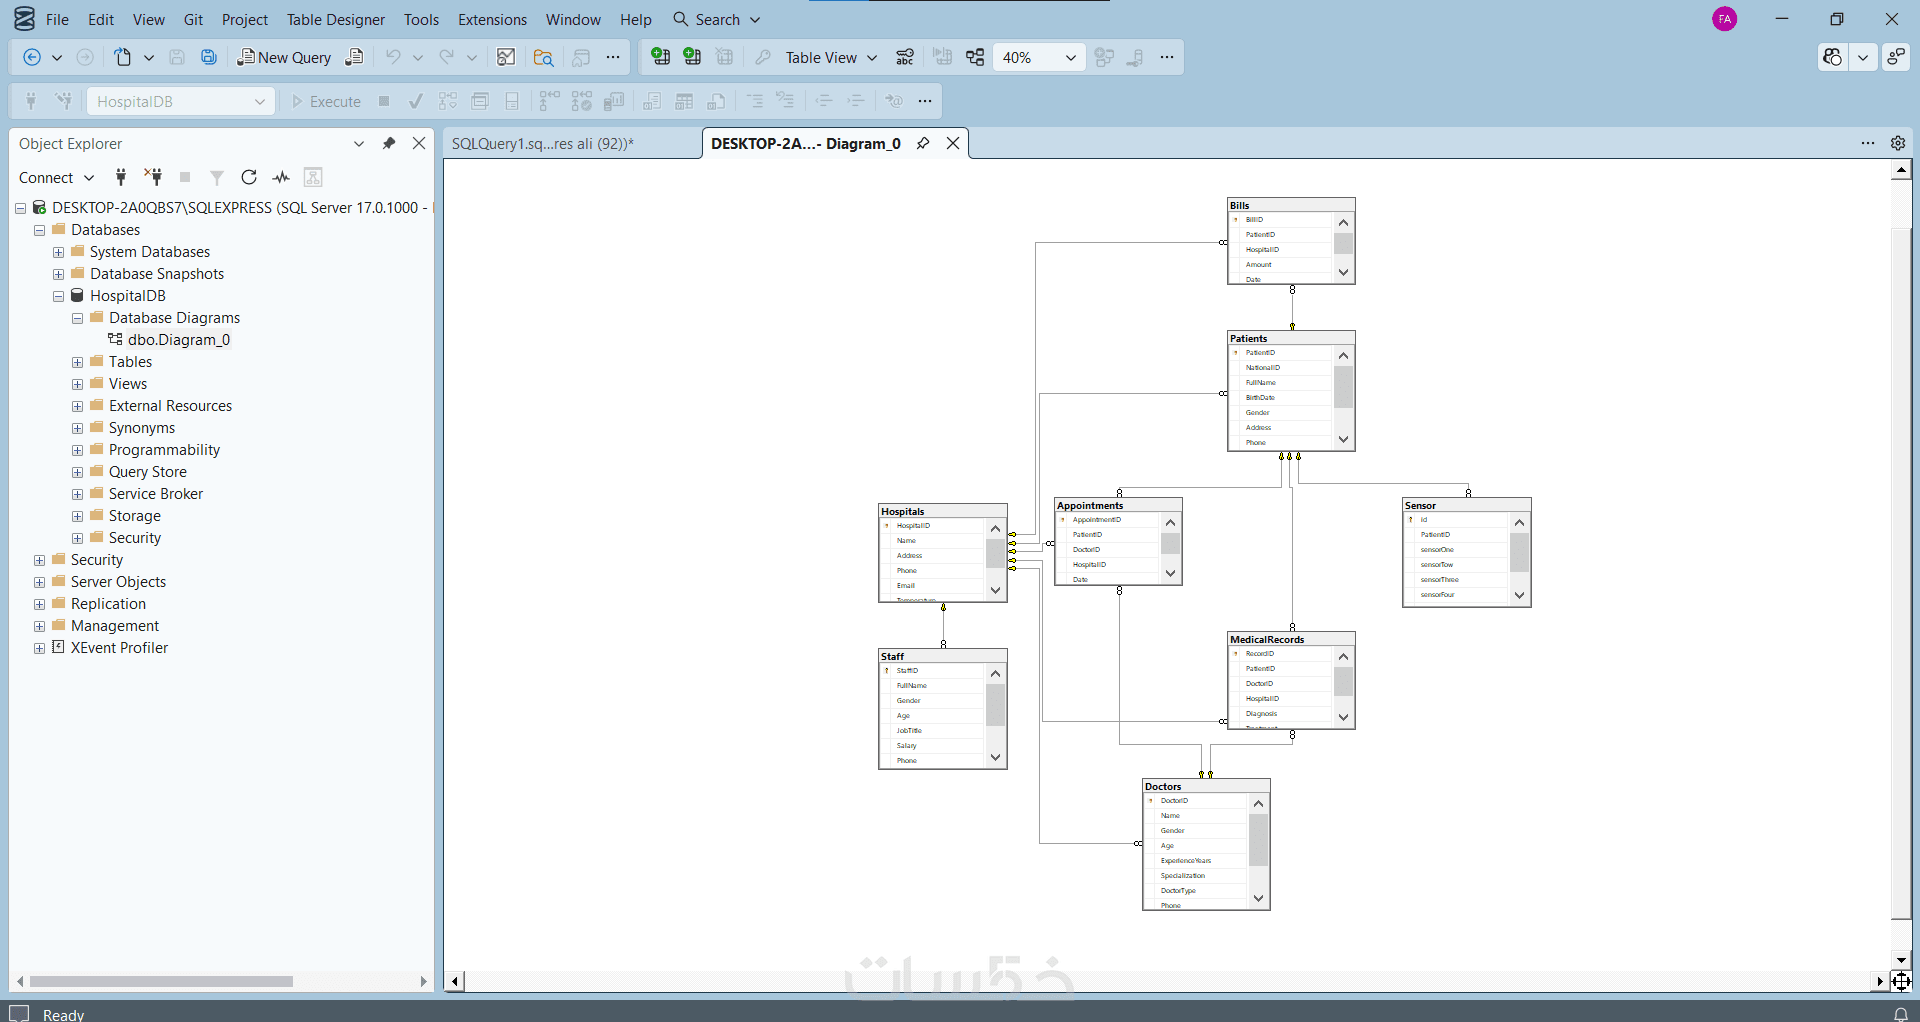Click the Activity Monitor icon in Object Explorer

coord(281,177)
